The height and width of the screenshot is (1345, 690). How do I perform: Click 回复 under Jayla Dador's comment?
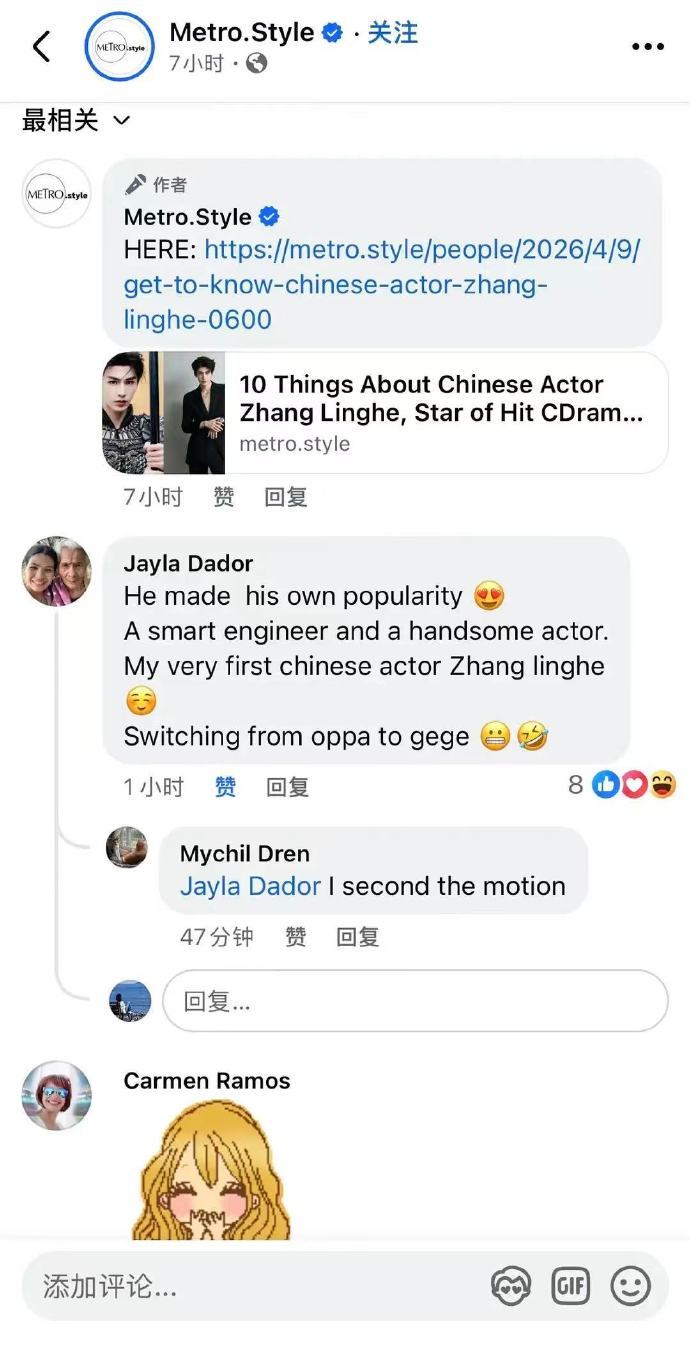(x=287, y=786)
